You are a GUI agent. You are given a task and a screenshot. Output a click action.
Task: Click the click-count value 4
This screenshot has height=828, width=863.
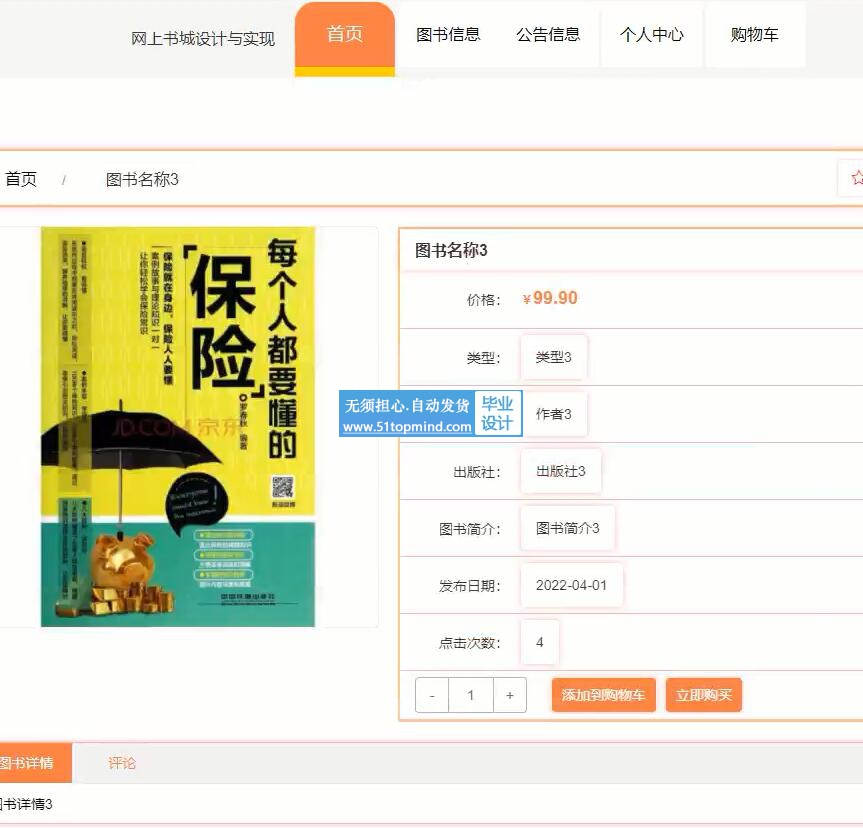pyautogui.click(x=539, y=642)
